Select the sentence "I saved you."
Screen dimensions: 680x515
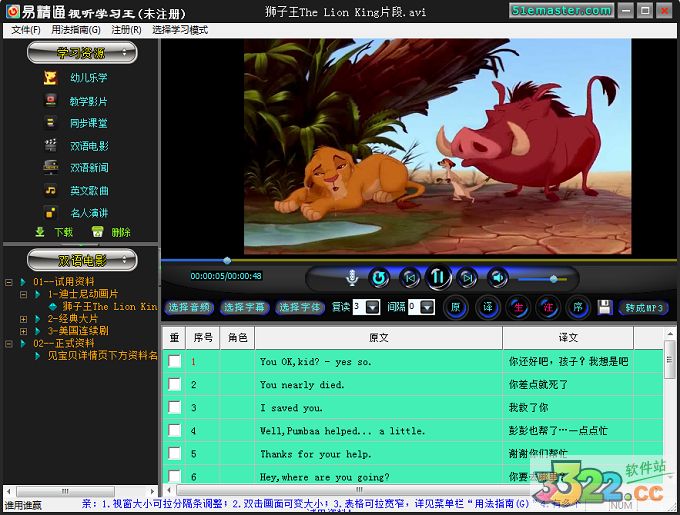291,407
